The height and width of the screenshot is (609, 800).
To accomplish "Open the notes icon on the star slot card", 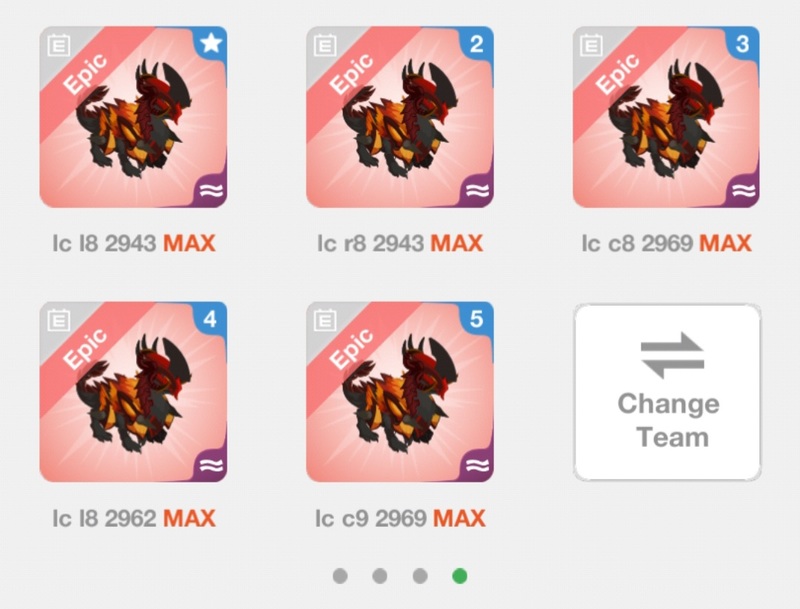I will click(59, 45).
